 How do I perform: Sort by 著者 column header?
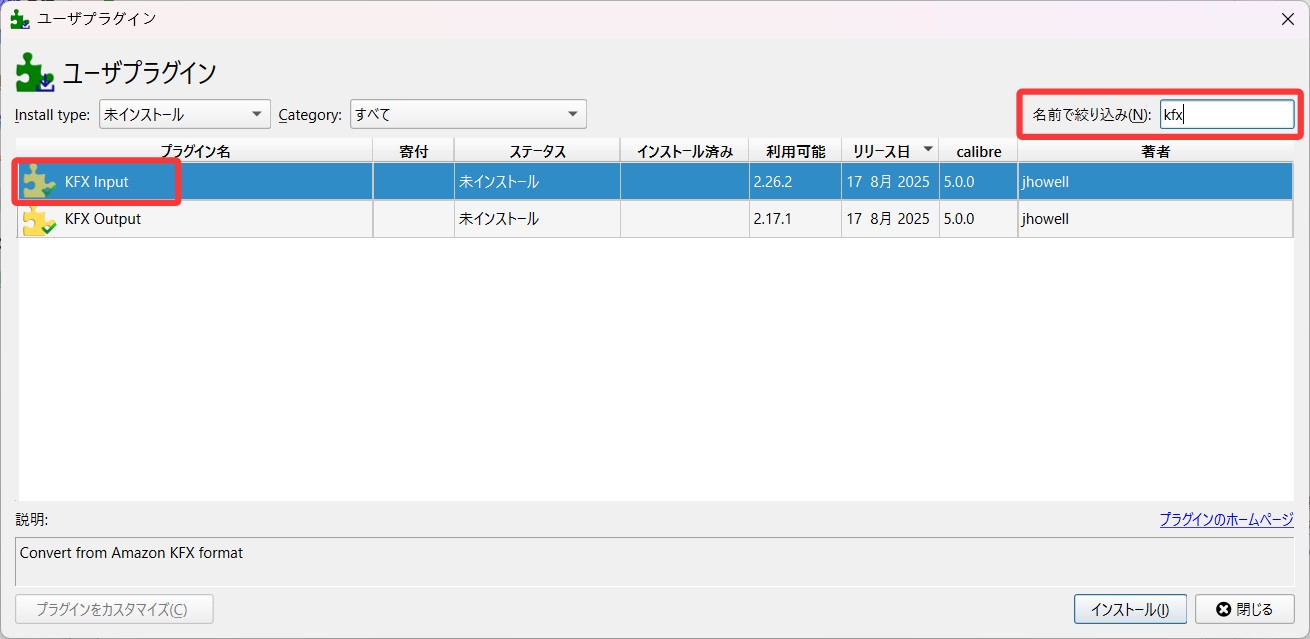click(1155, 151)
